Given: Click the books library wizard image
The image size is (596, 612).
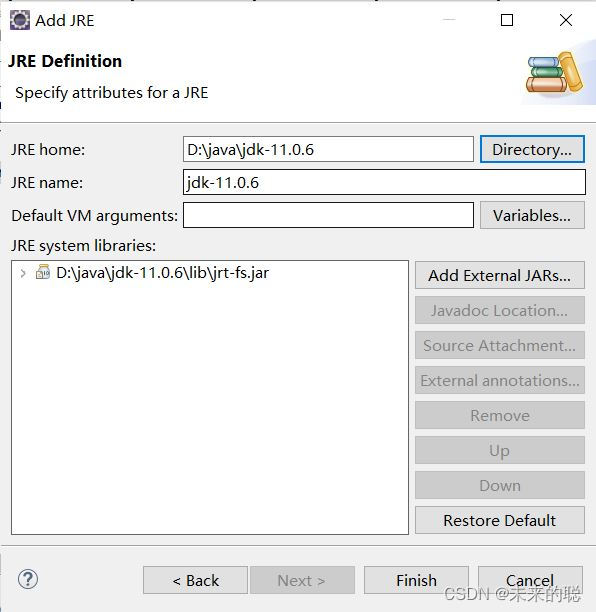Looking at the screenshot, I should click(x=554, y=73).
